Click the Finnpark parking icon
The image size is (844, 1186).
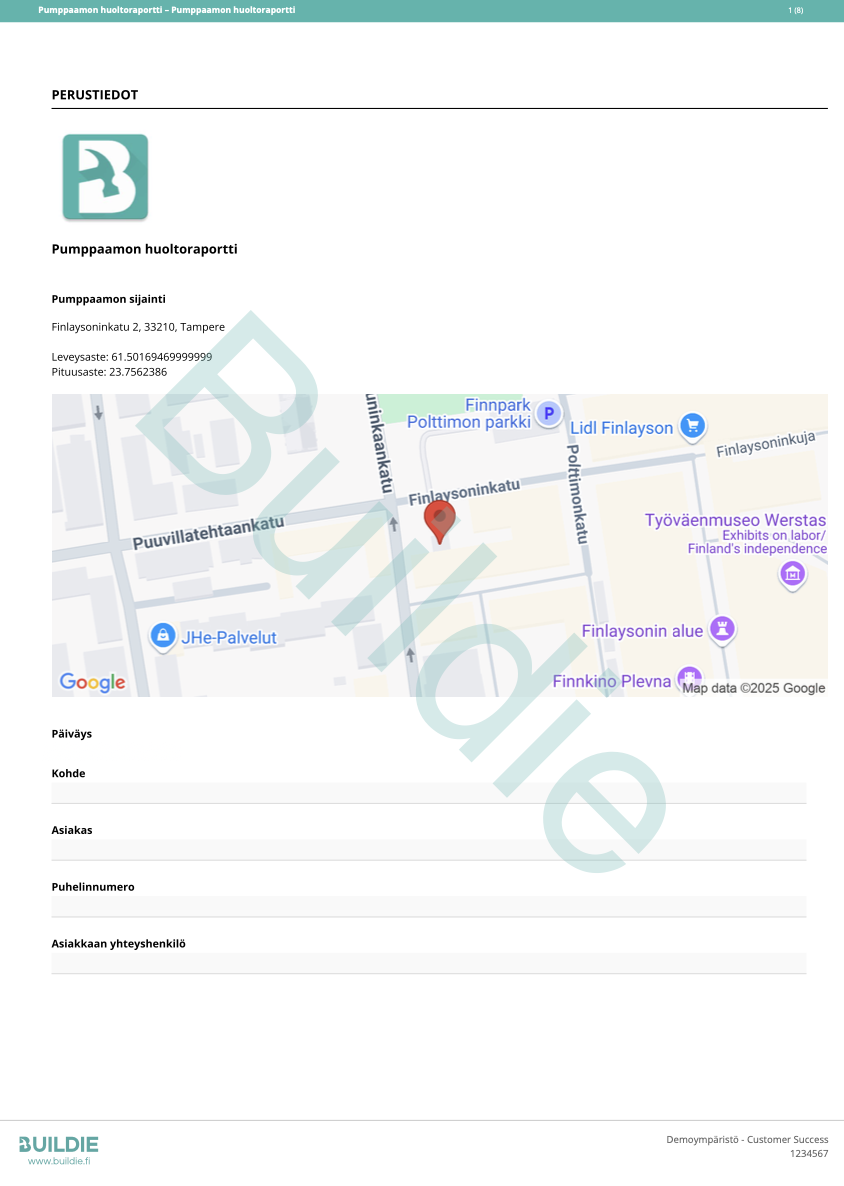point(548,412)
